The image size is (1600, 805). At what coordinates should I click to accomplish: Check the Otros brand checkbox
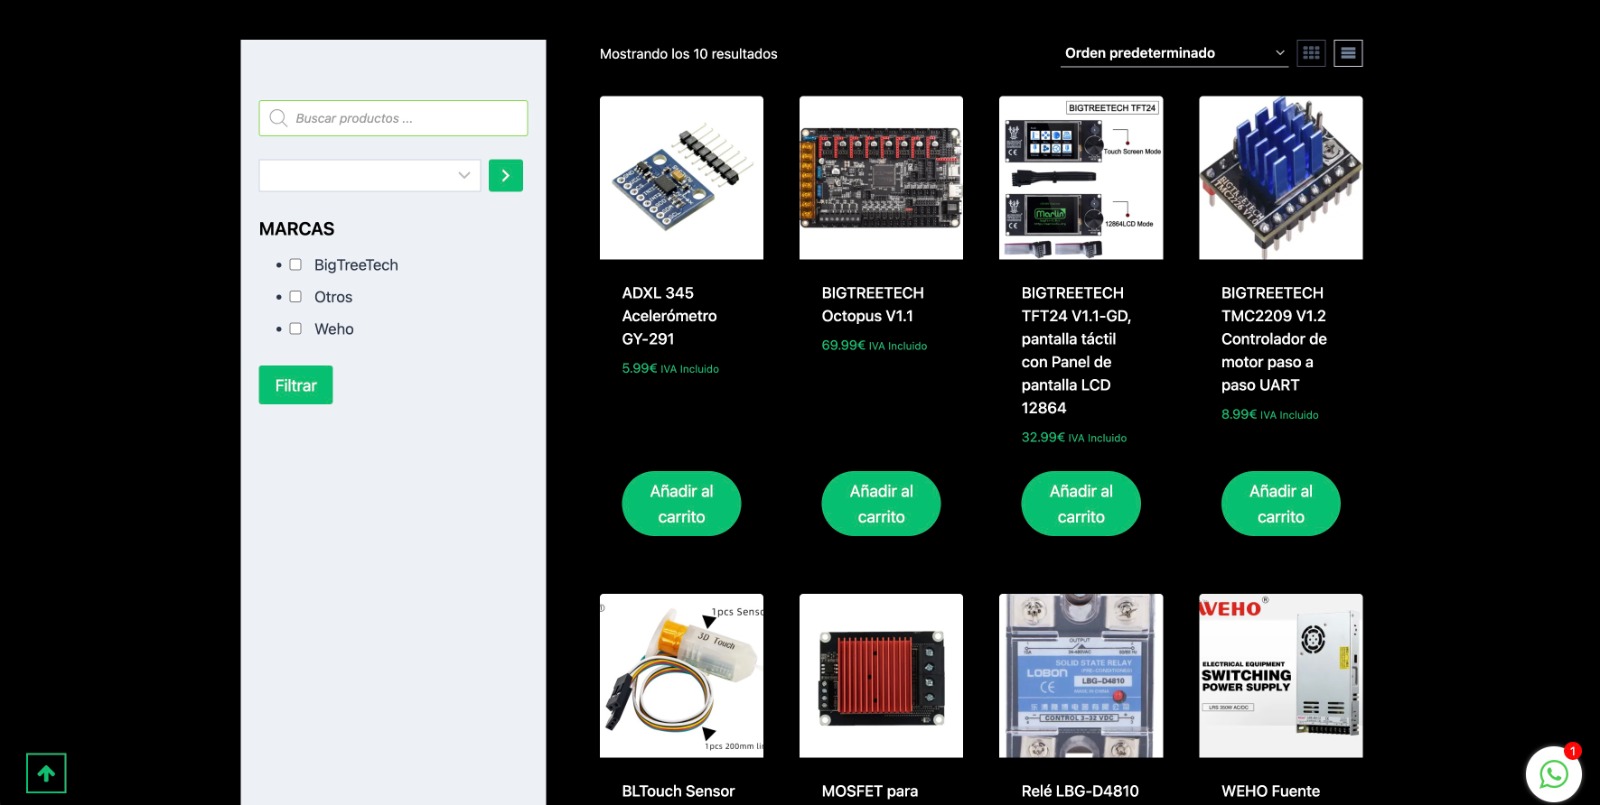point(295,297)
